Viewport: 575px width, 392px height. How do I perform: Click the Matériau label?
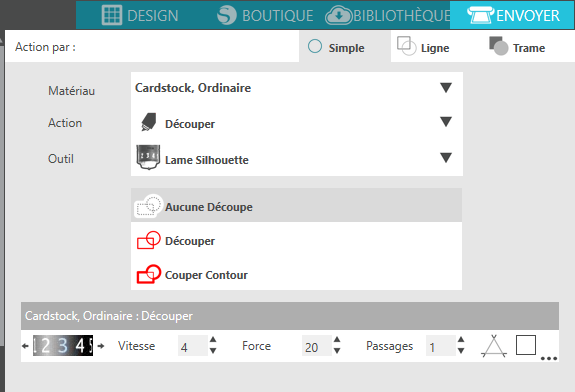[x=72, y=91]
